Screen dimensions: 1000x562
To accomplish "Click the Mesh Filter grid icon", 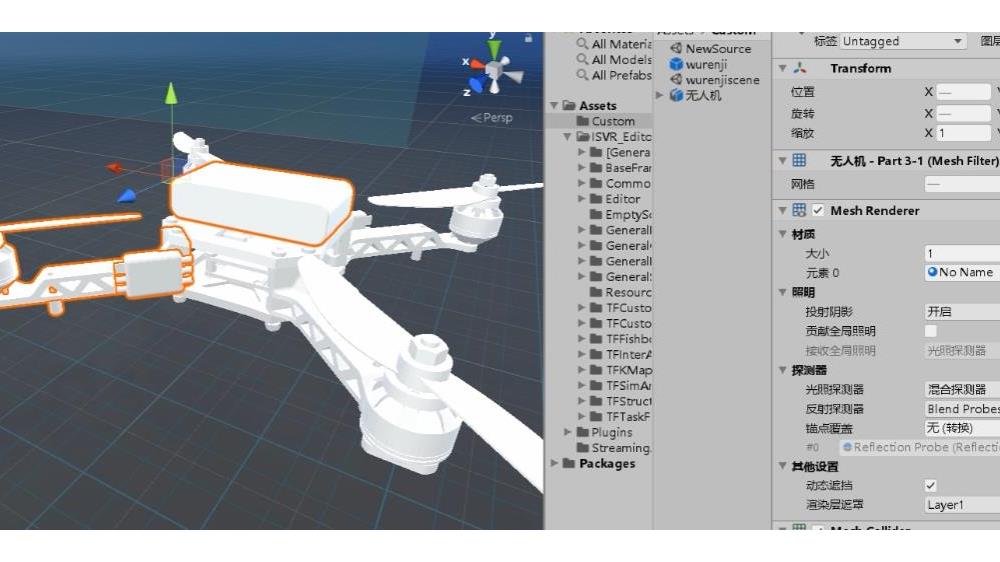I will [x=799, y=160].
